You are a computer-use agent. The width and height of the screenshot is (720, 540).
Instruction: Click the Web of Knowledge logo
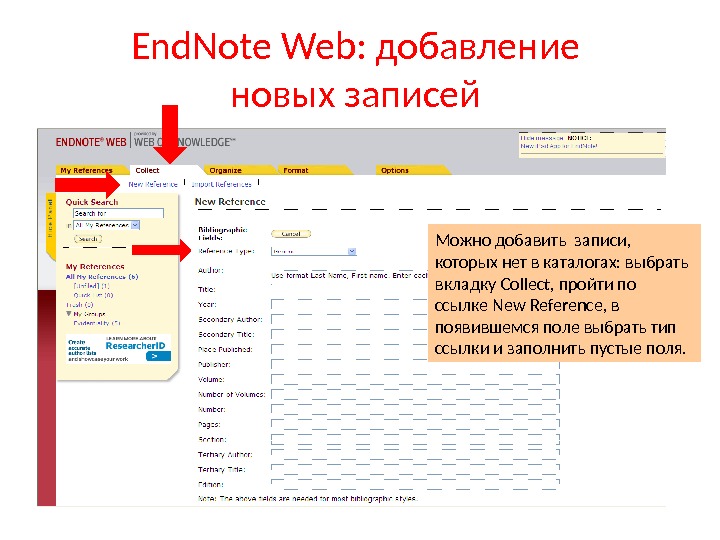pos(185,142)
